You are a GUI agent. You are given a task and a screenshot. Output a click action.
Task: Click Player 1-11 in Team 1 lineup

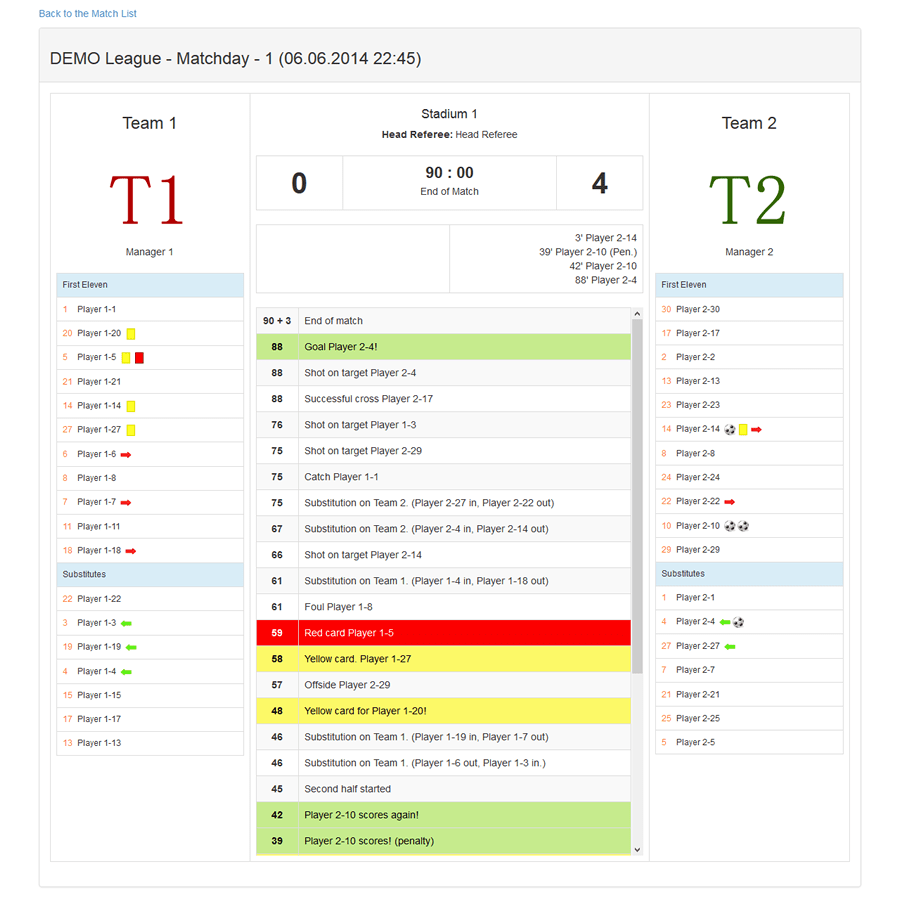pyautogui.click(x=150, y=526)
